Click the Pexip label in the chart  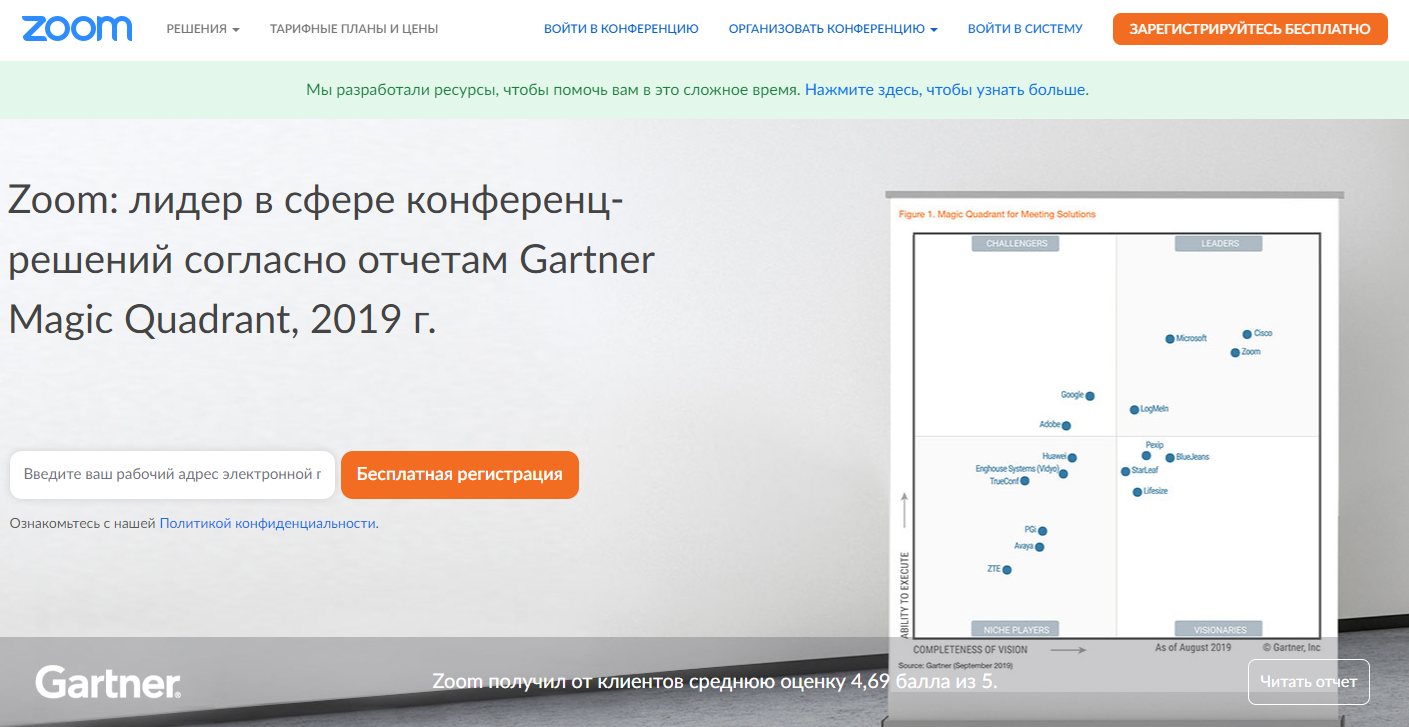(x=1154, y=445)
